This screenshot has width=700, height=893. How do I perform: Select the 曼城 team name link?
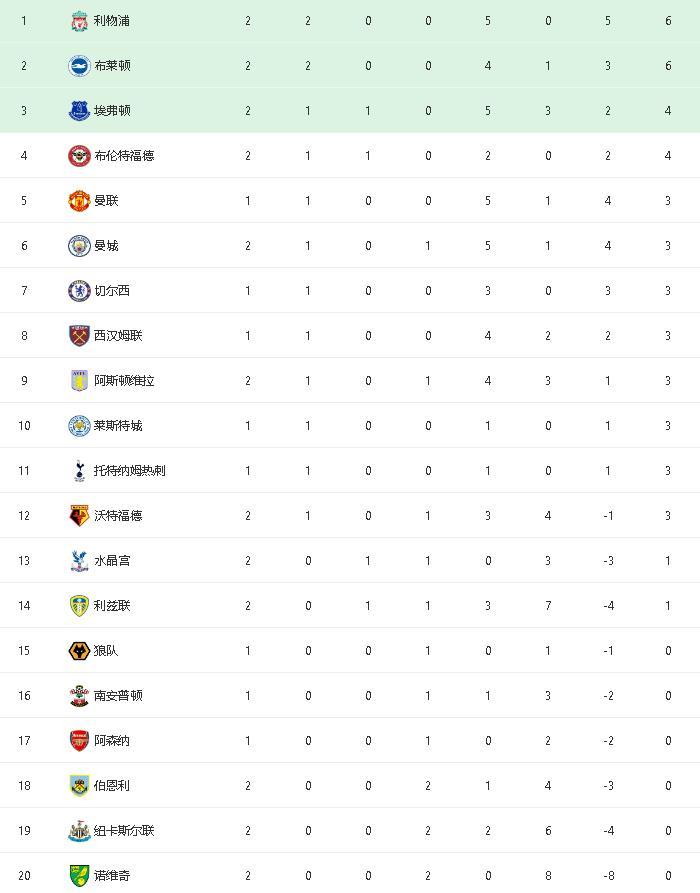click(106, 246)
